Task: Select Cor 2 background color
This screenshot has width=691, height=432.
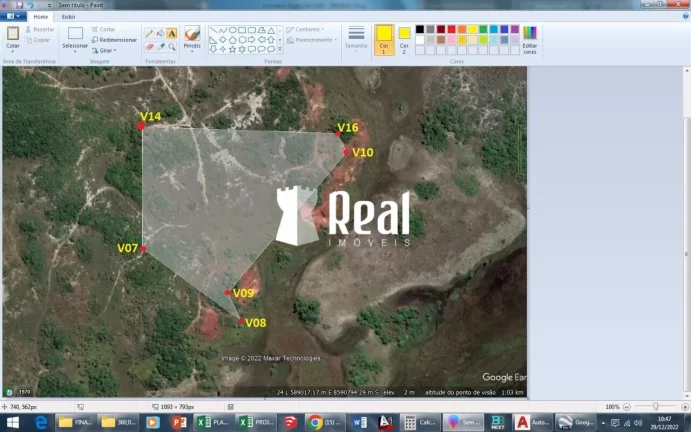Action: [x=404, y=38]
